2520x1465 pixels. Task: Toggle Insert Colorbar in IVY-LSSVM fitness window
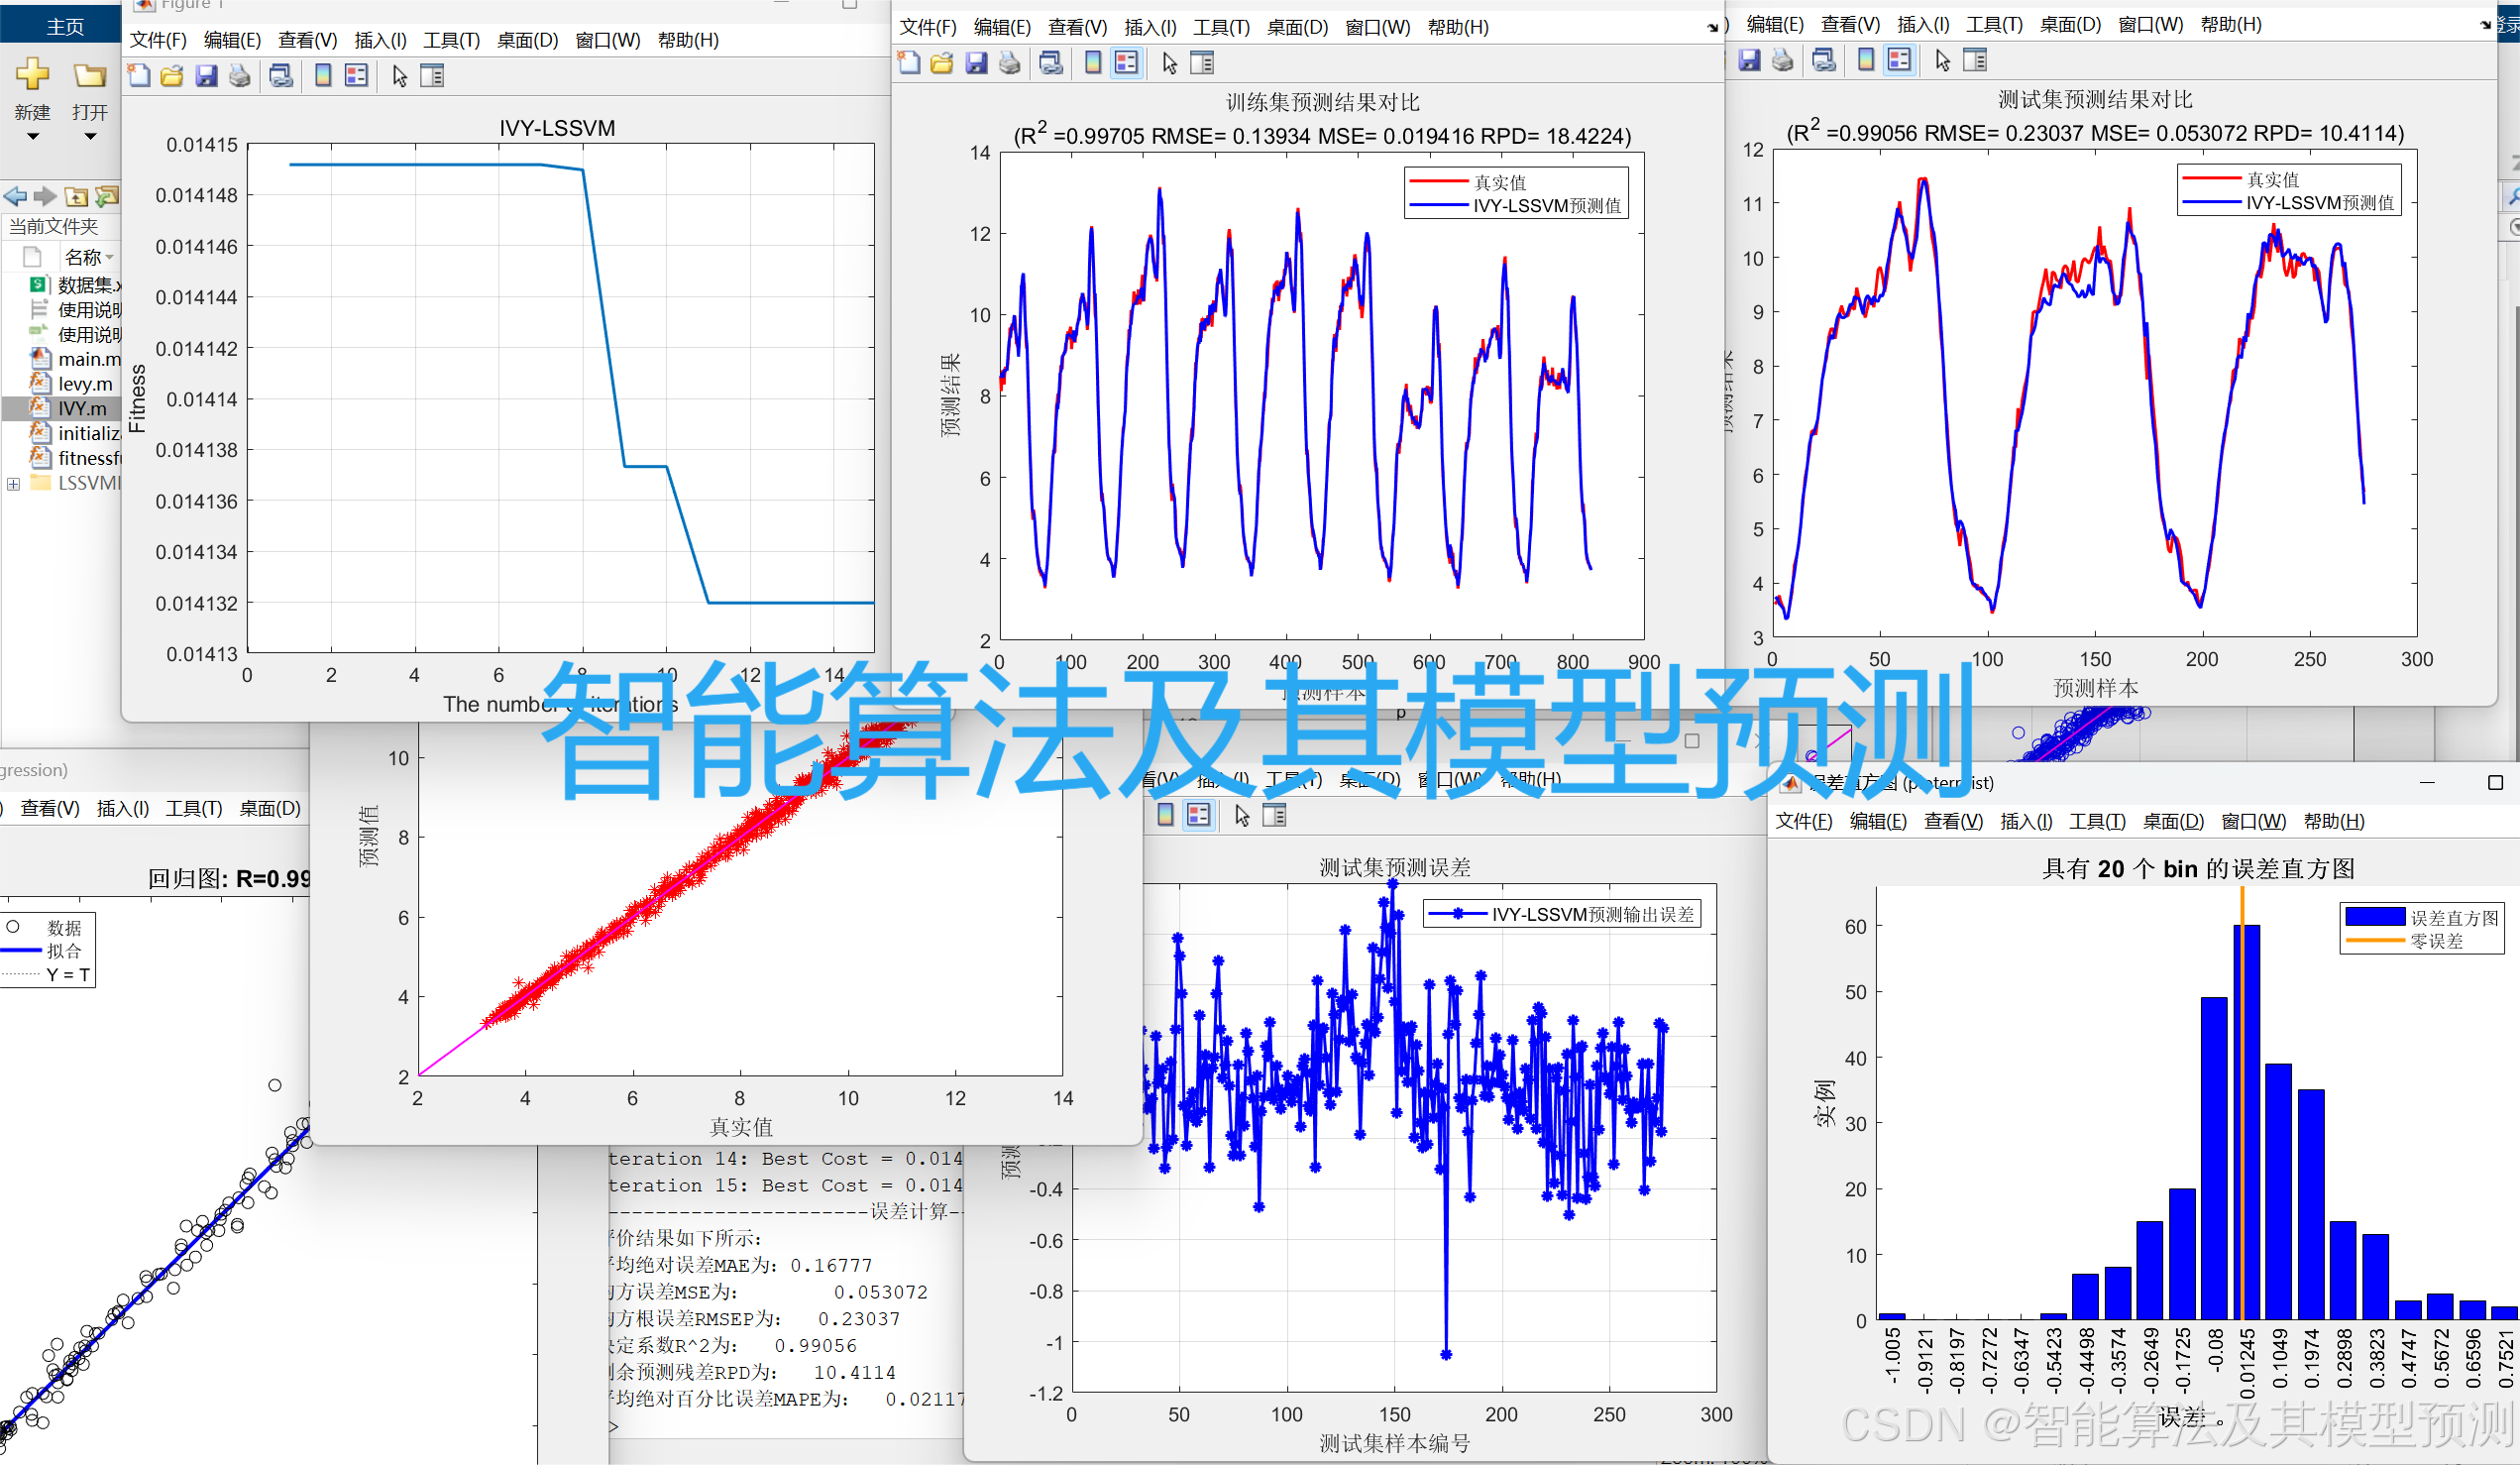point(323,76)
